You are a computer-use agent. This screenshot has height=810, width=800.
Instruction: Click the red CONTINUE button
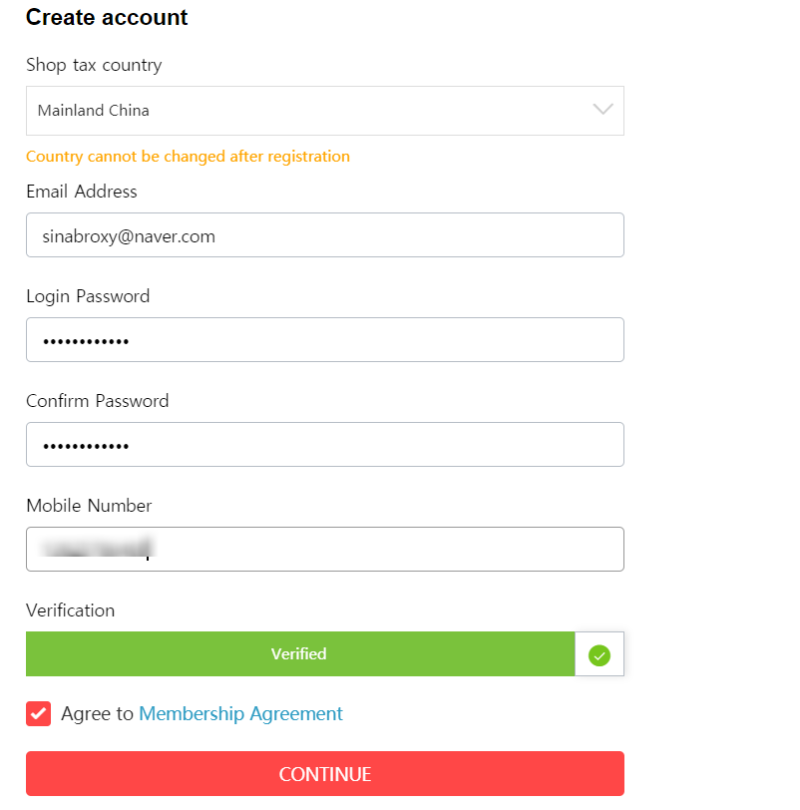click(x=325, y=773)
